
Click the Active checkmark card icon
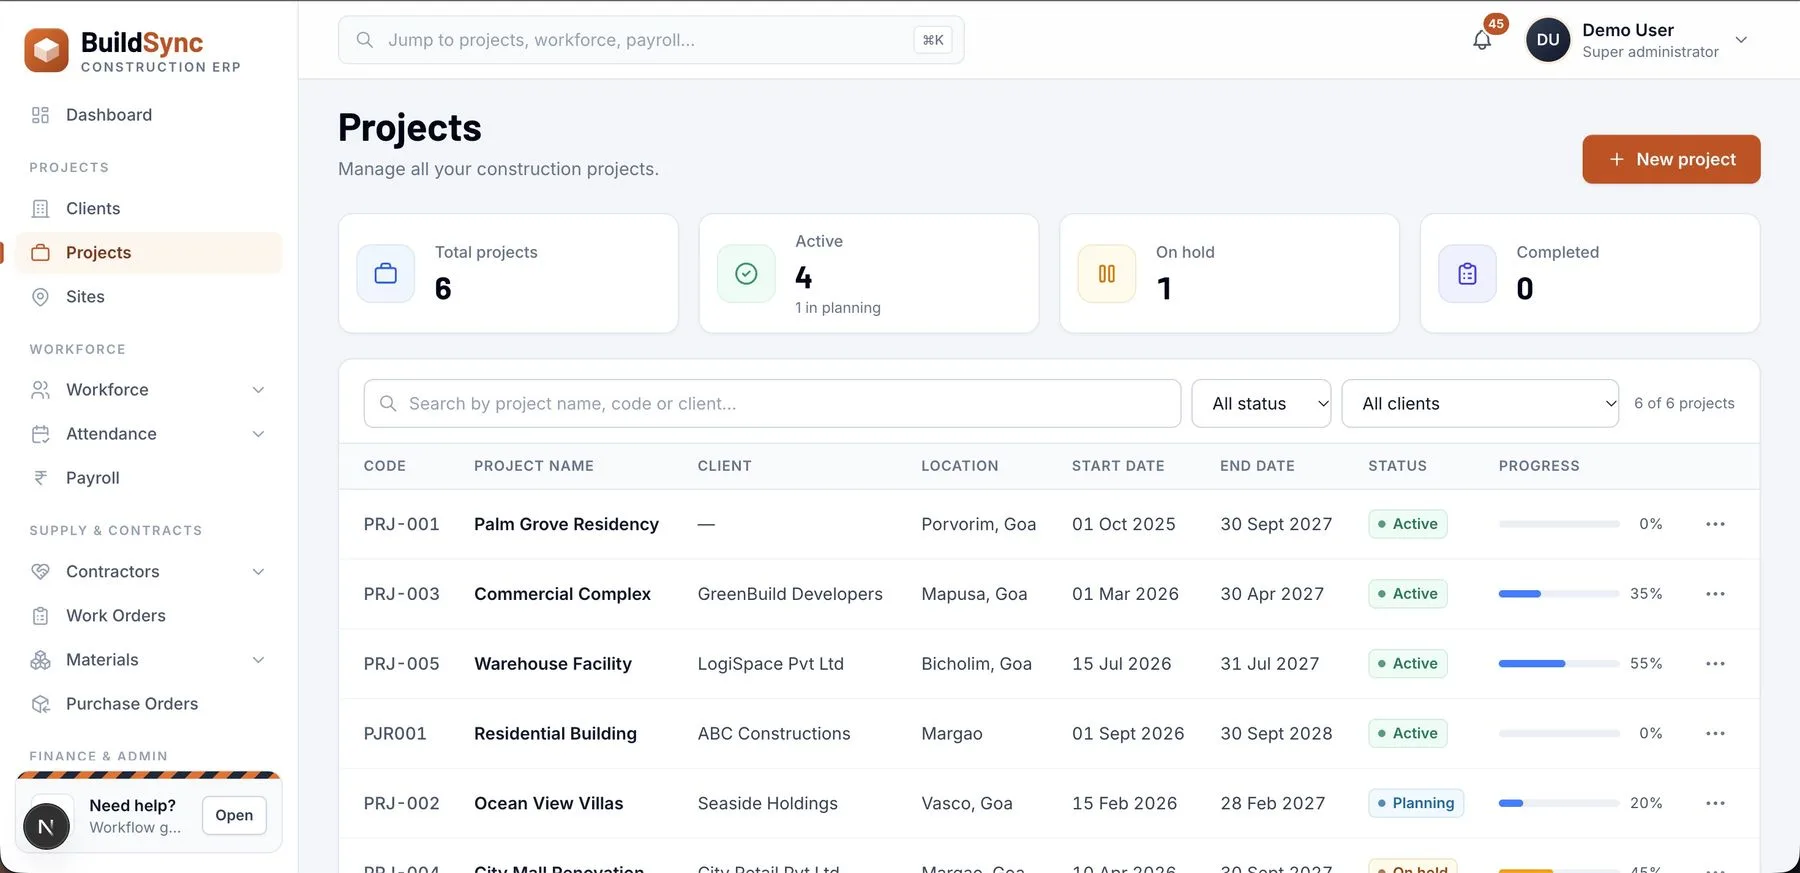coord(746,274)
